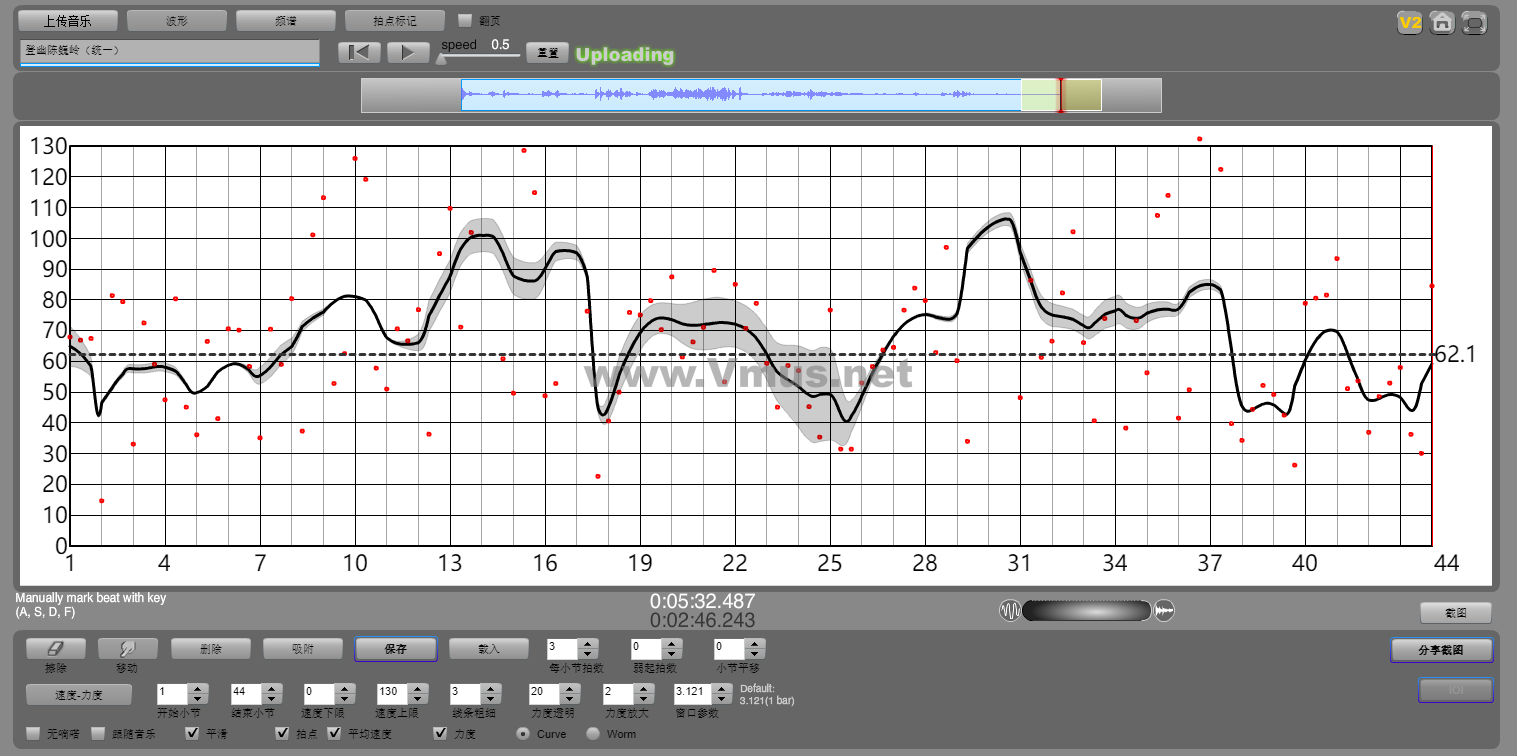Viewport: 1517px width, 756px height.
Task: Click the playback speed slider handle
Action: [441, 58]
